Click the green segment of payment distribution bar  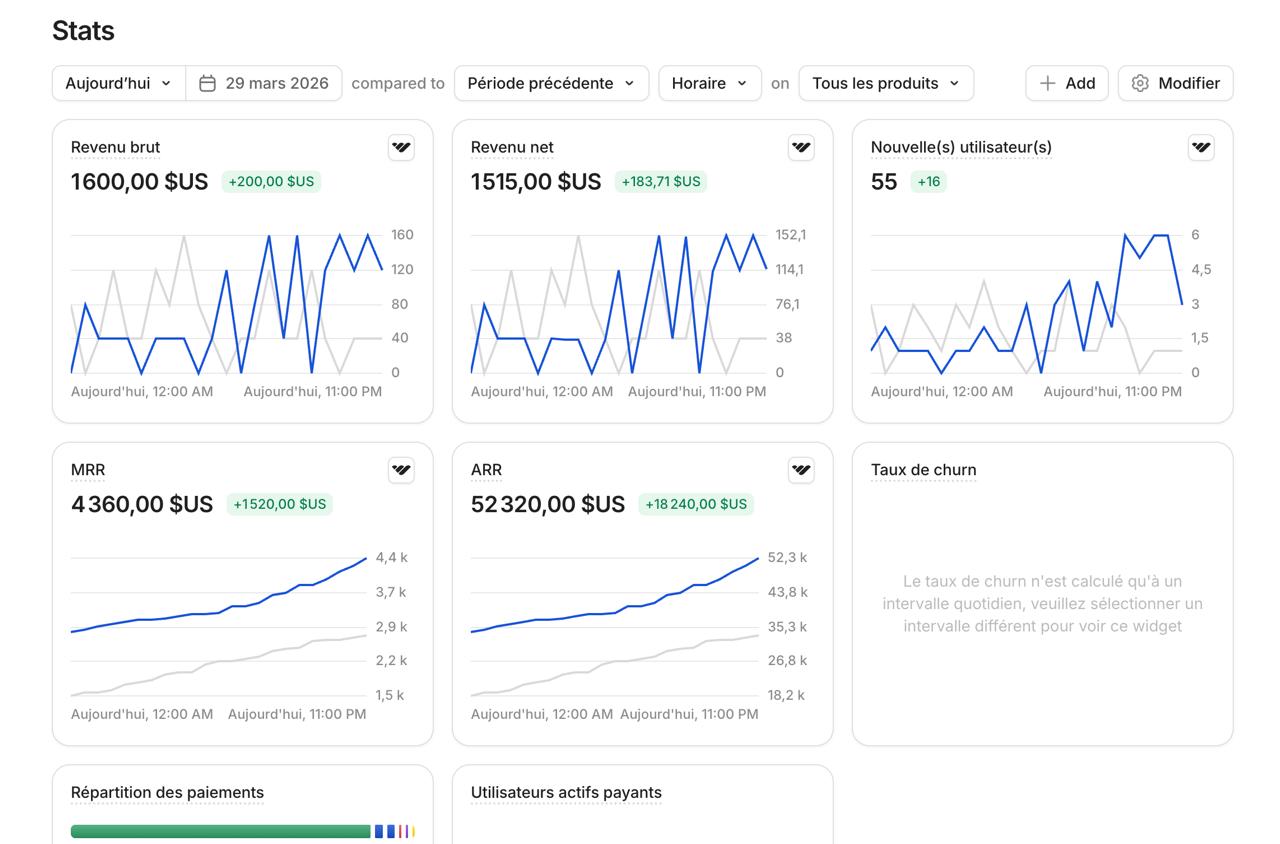tap(220, 831)
